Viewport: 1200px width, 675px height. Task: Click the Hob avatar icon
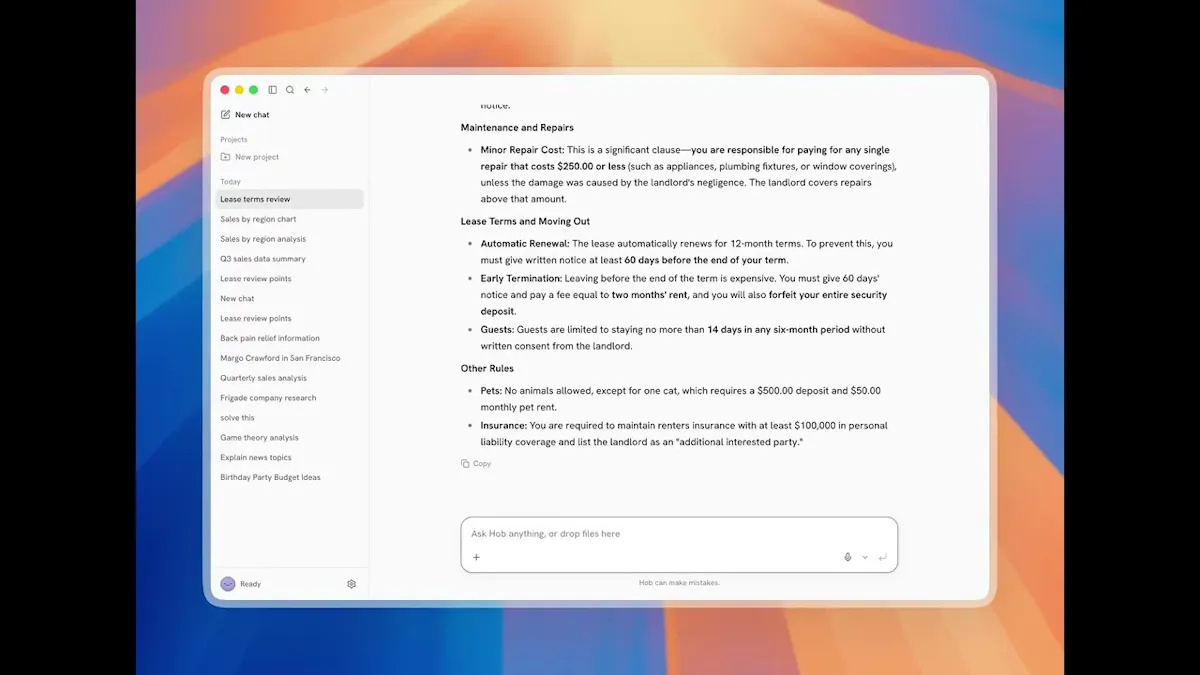(x=228, y=584)
